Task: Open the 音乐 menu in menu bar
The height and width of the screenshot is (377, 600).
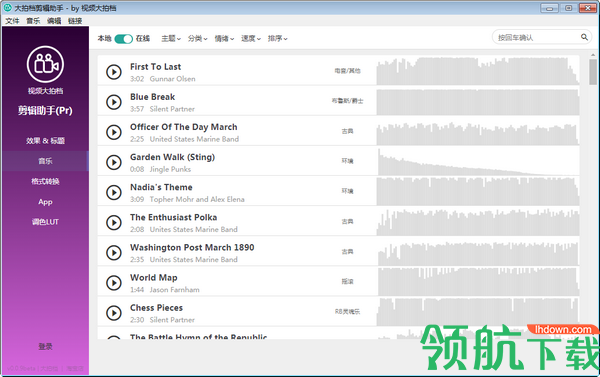Action: pos(33,21)
